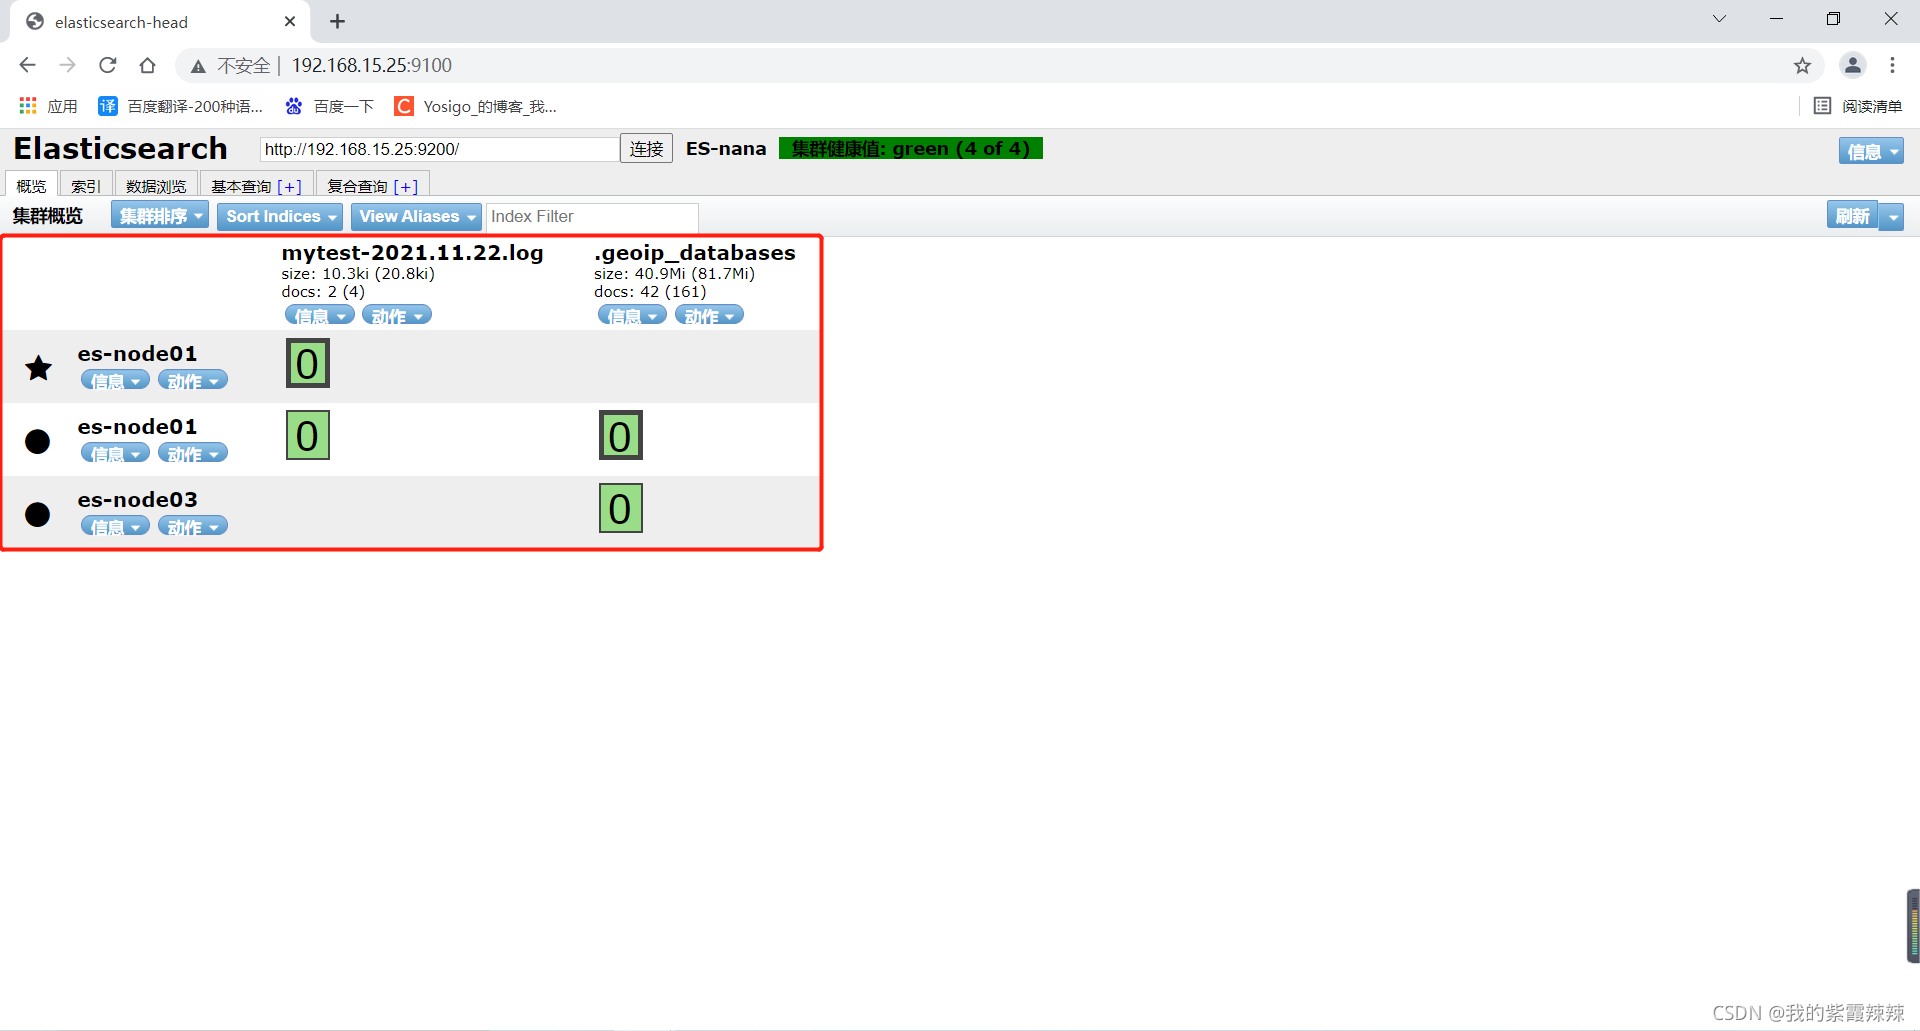Open the Chrome three-dot menu
1920x1031 pixels.
(x=1892, y=65)
